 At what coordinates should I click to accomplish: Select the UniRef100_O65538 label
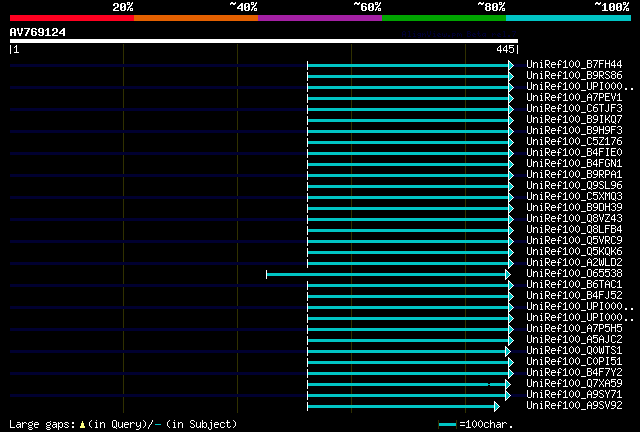(x=574, y=274)
